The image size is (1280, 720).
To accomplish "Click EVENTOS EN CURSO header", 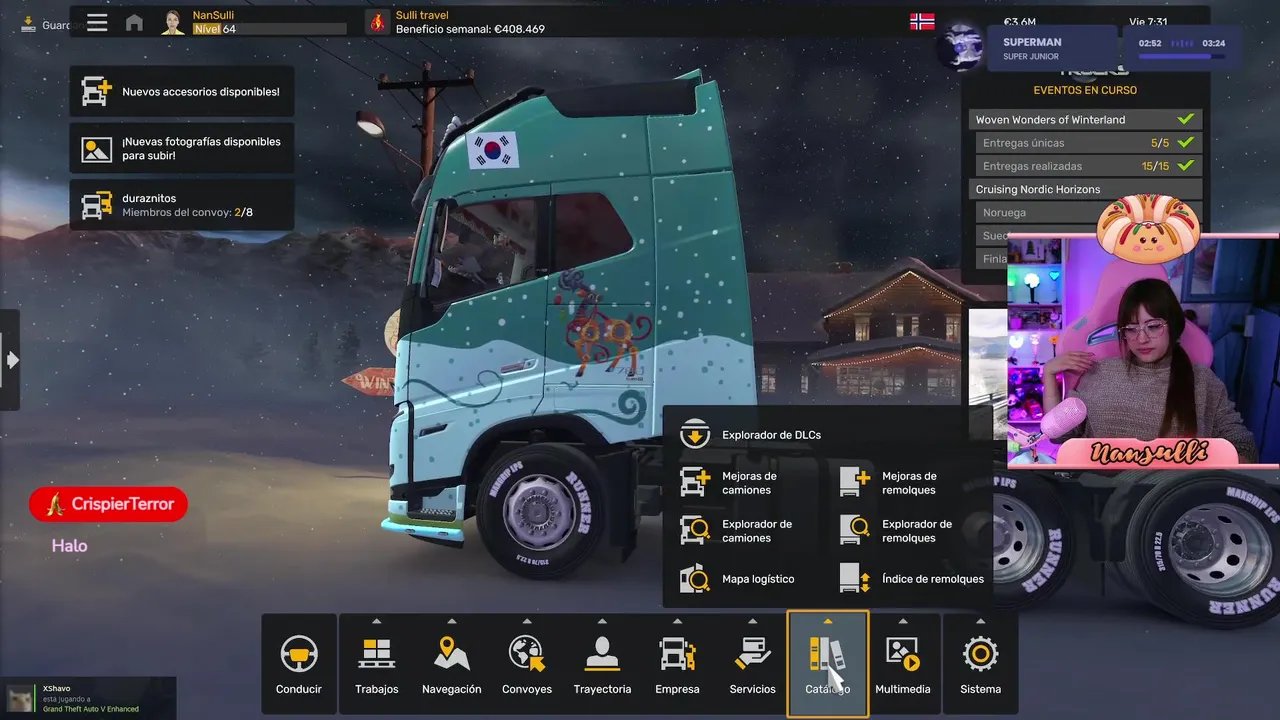I will (x=1085, y=90).
